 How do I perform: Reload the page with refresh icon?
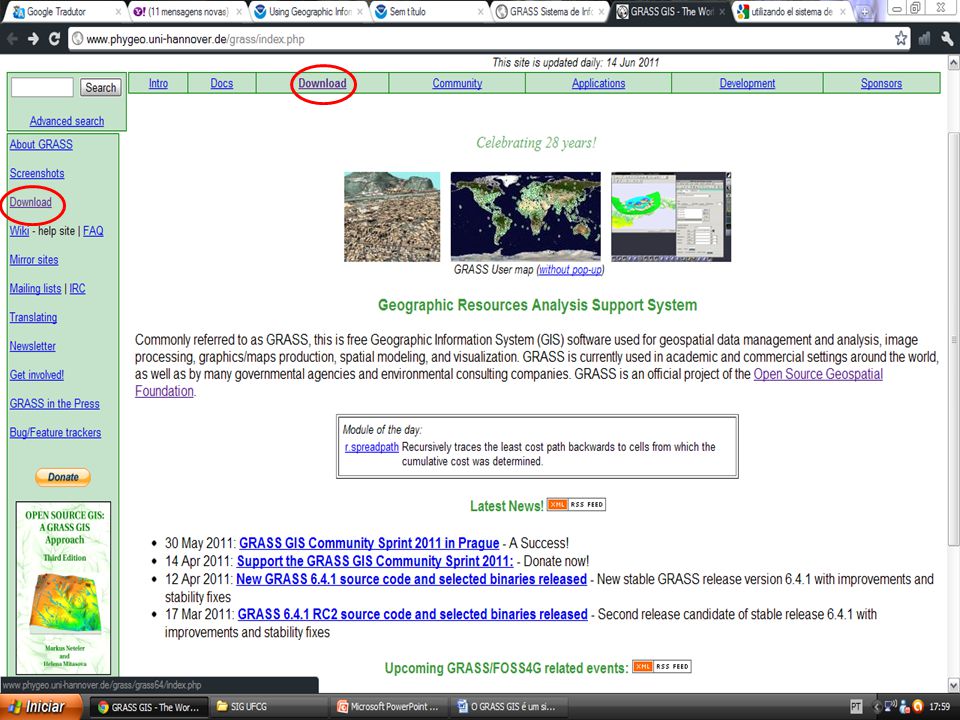[54, 39]
